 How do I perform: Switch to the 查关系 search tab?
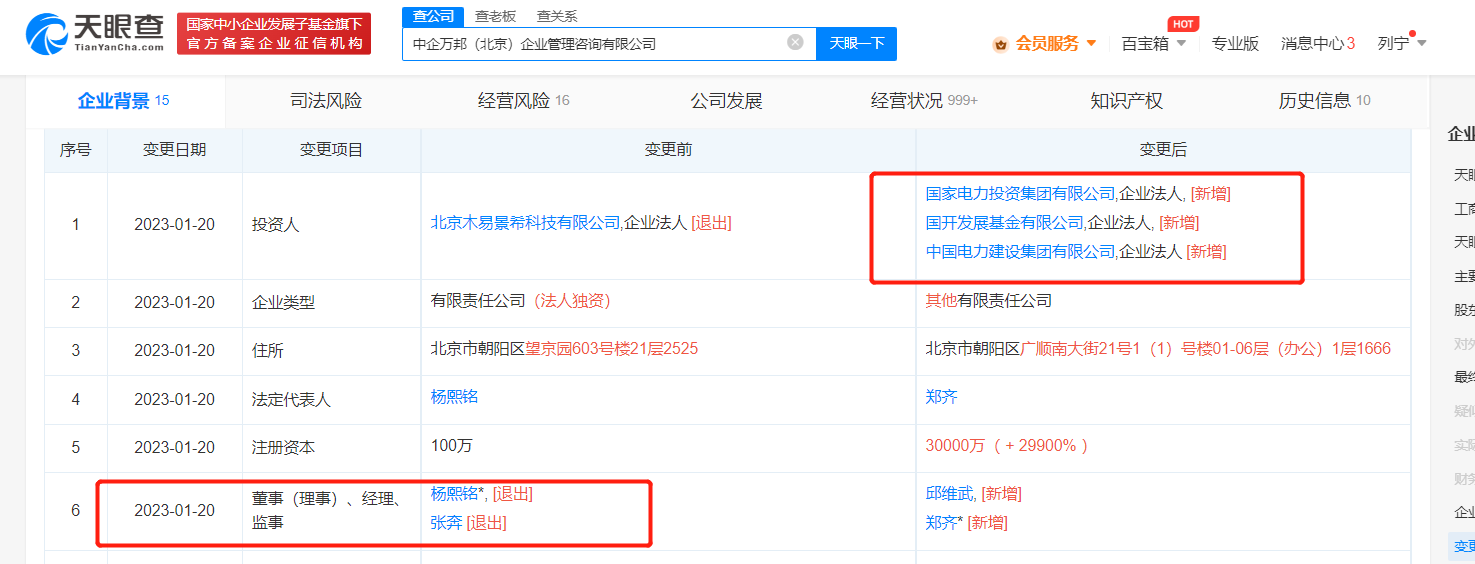tap(557, 16)
